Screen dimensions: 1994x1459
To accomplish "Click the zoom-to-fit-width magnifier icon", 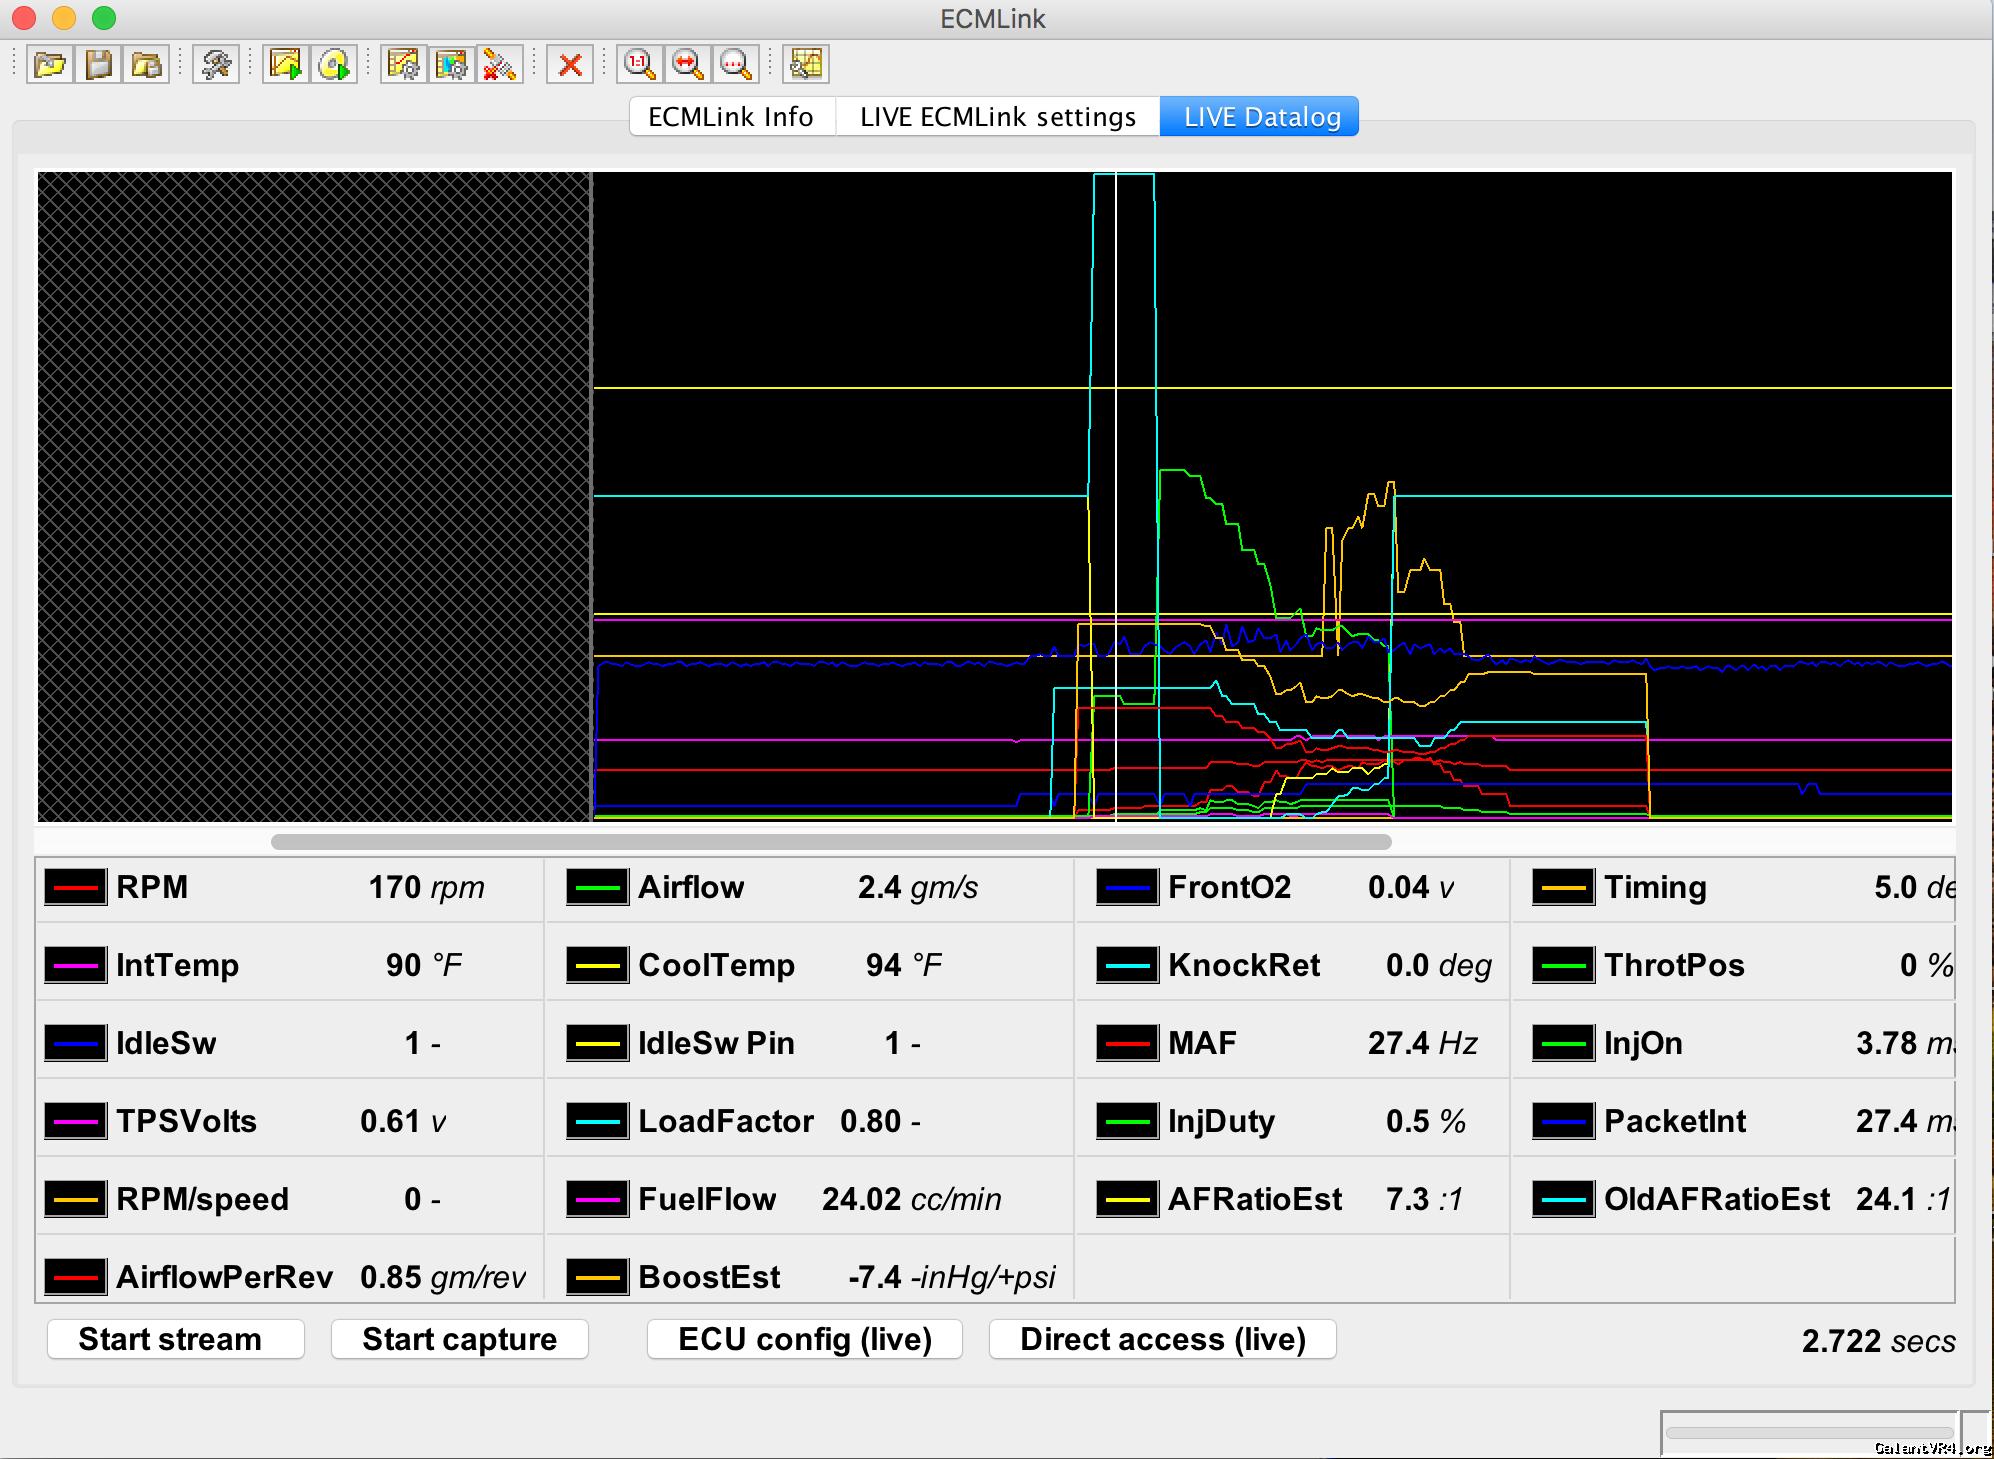I will coord(687,65).
